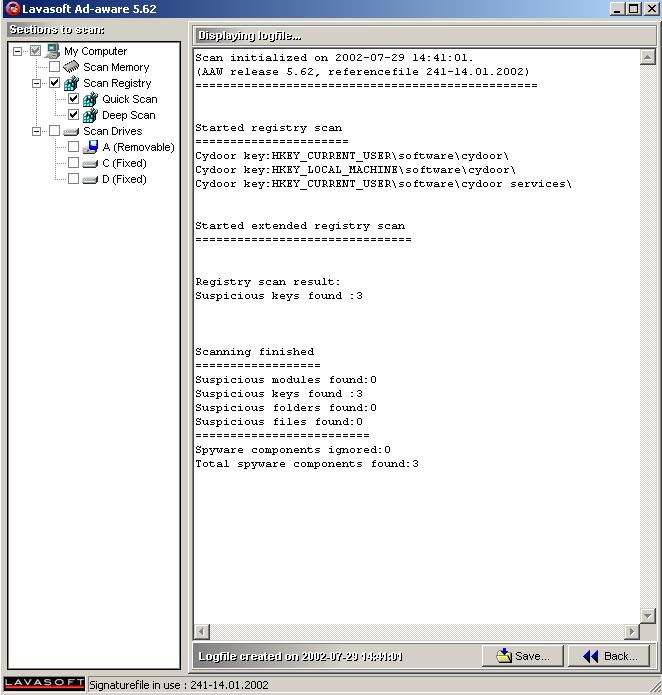Click the Lavasoft logo in status bar
The image size is (662, 695).
(x=44, y=683)
